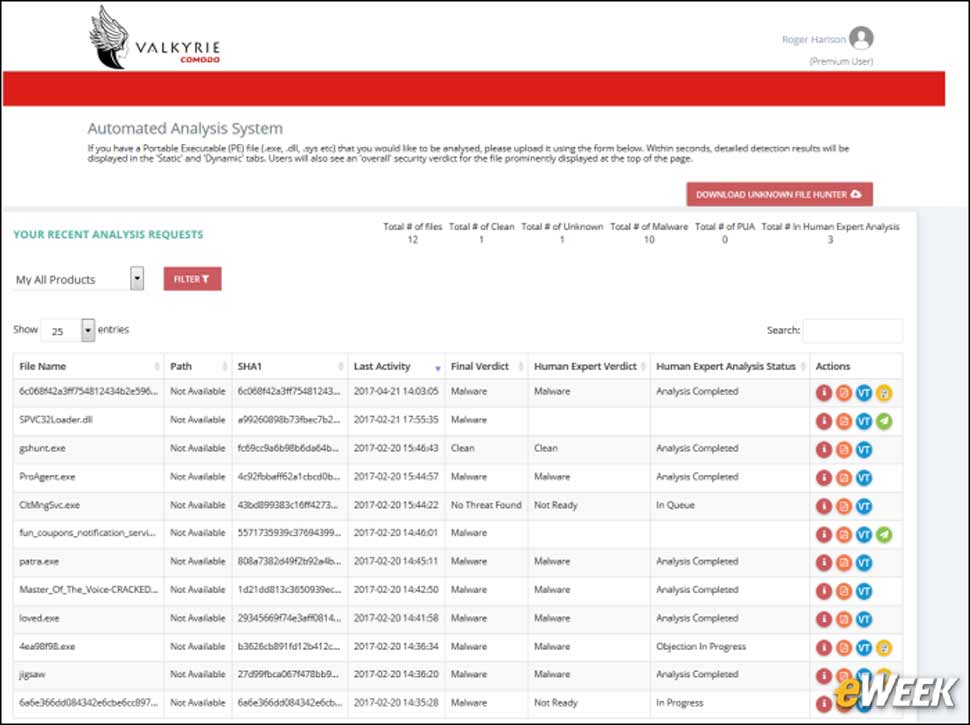970x725 pixels.
Task: Click the user avatar icon
Action: (x=861, y=38)
